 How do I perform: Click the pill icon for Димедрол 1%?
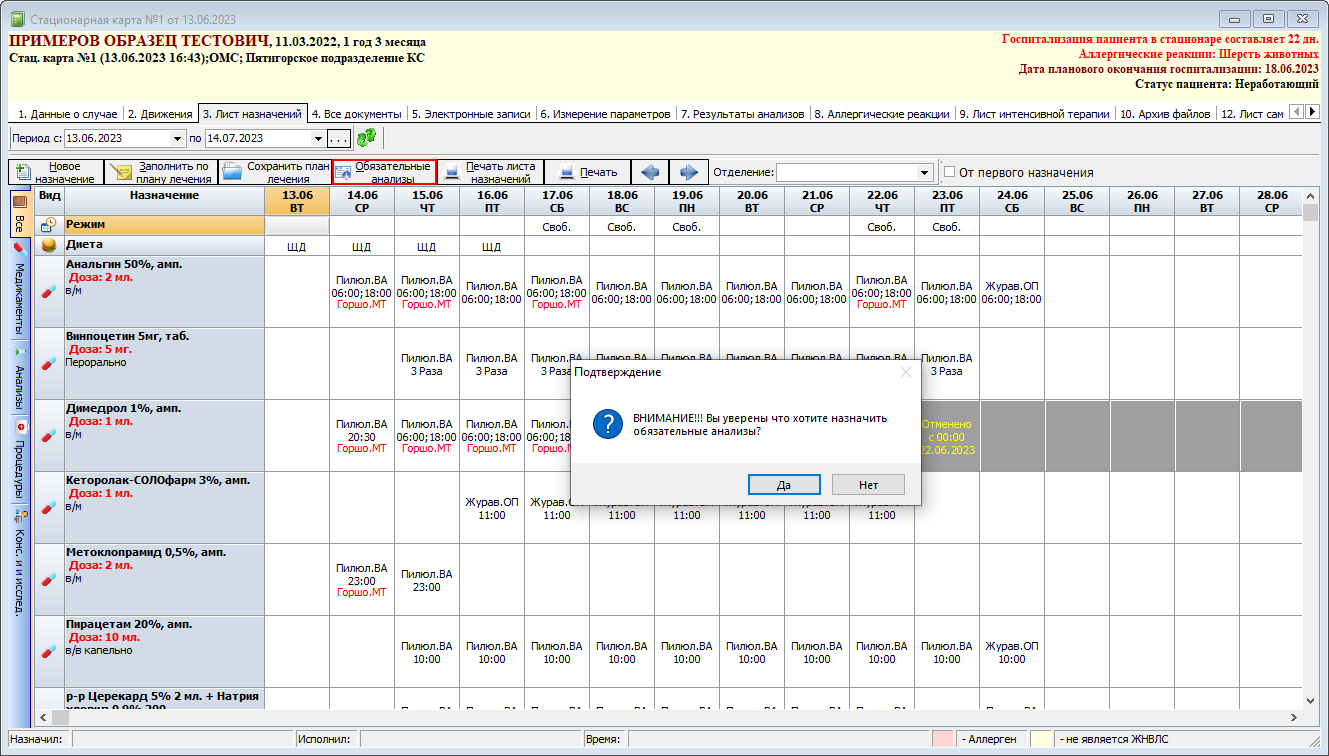(49, 435)
